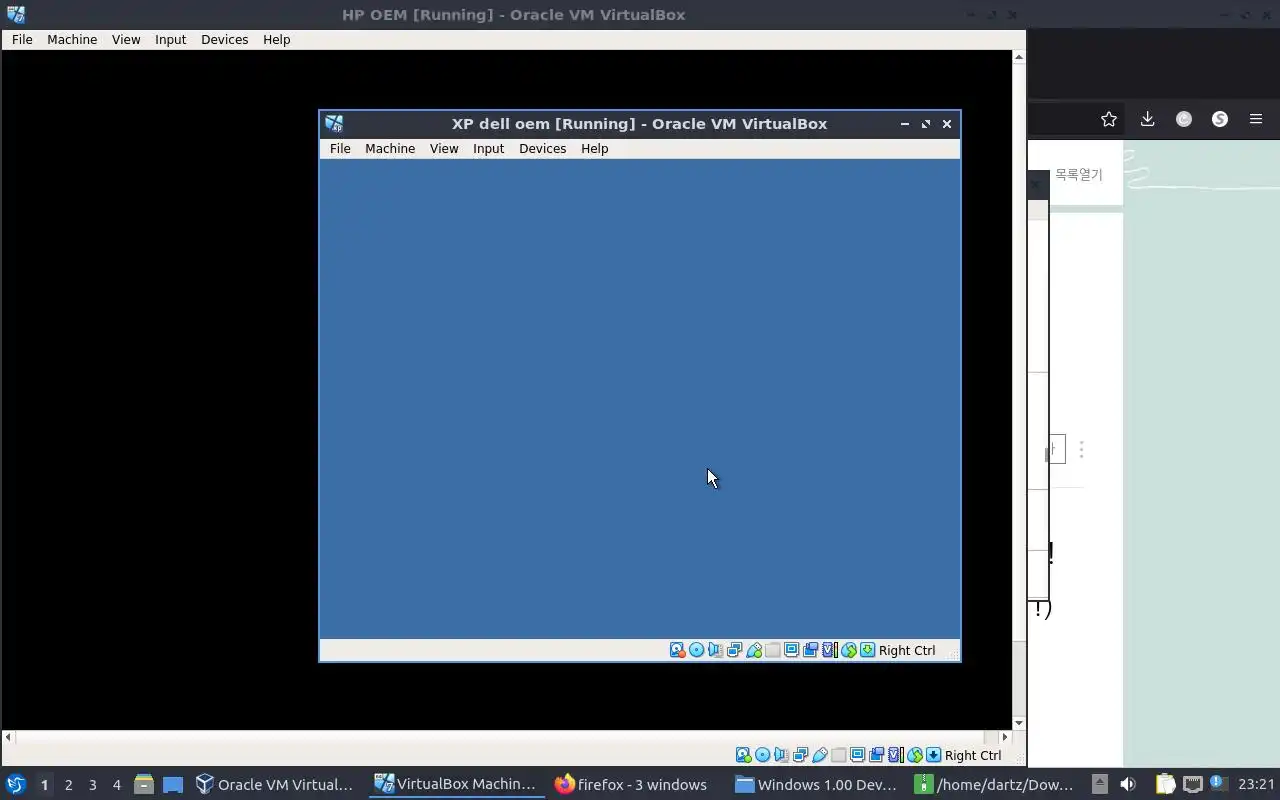Image resolution: width=1280 pixels, height=800 pixels.
Task: Open Oracle VM VirtualBox taskbar entry
Action: pos(275,785)
